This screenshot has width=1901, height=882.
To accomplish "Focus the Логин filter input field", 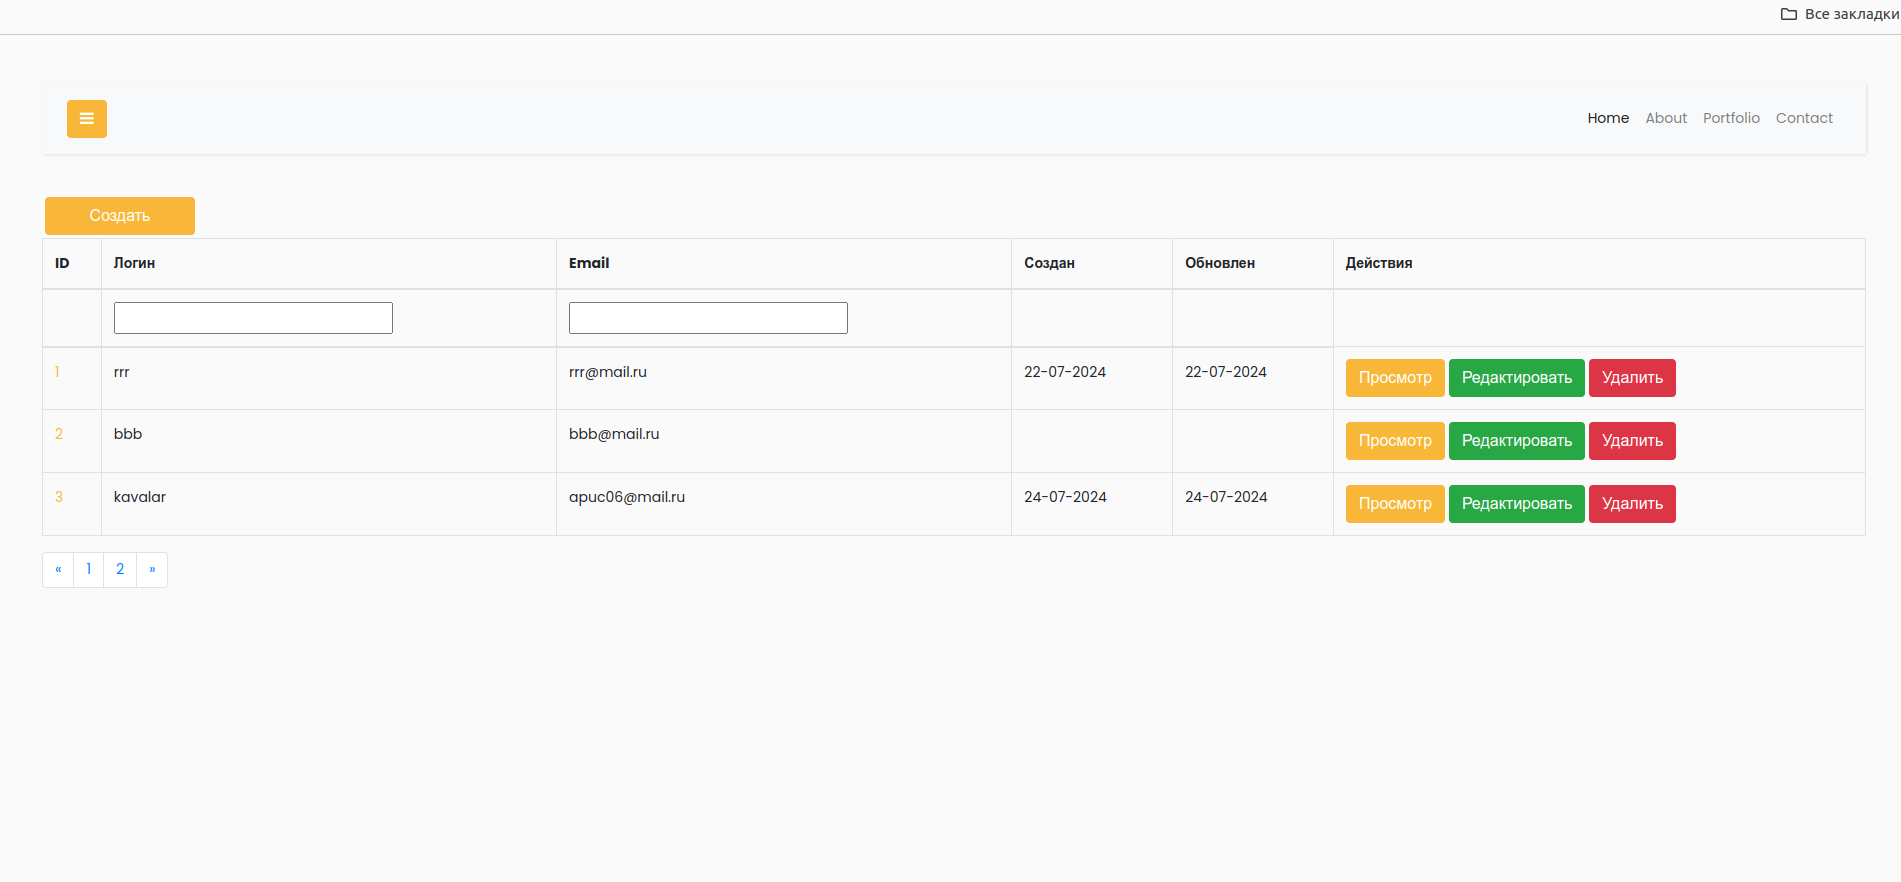I will tap(253, 318).
